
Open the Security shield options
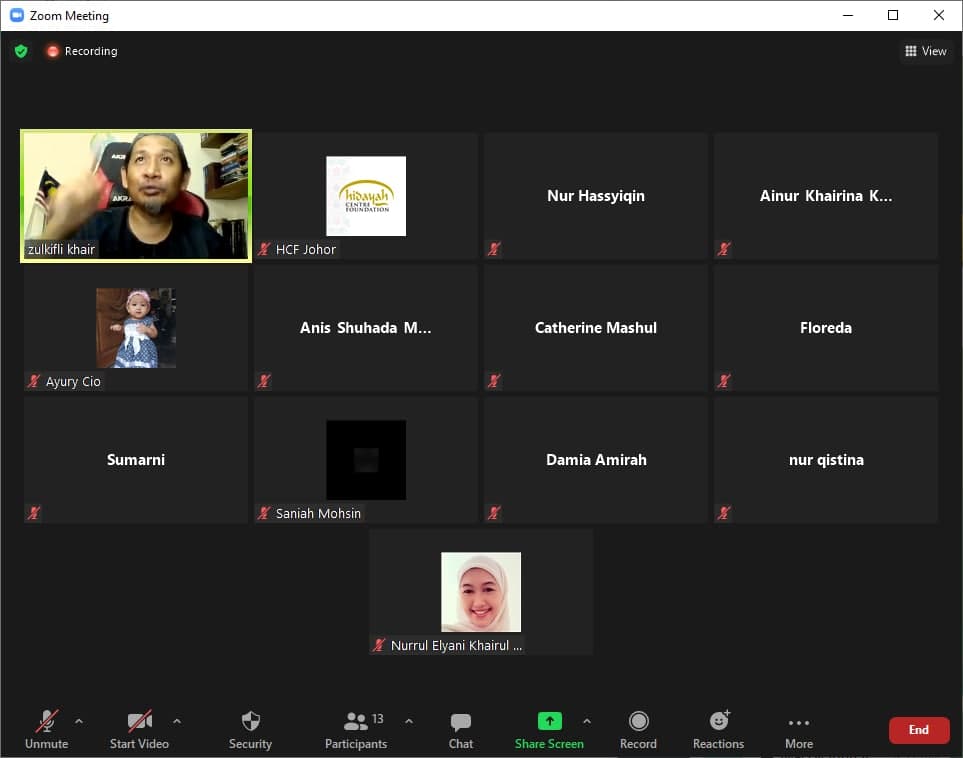click(x=250, y=729)
